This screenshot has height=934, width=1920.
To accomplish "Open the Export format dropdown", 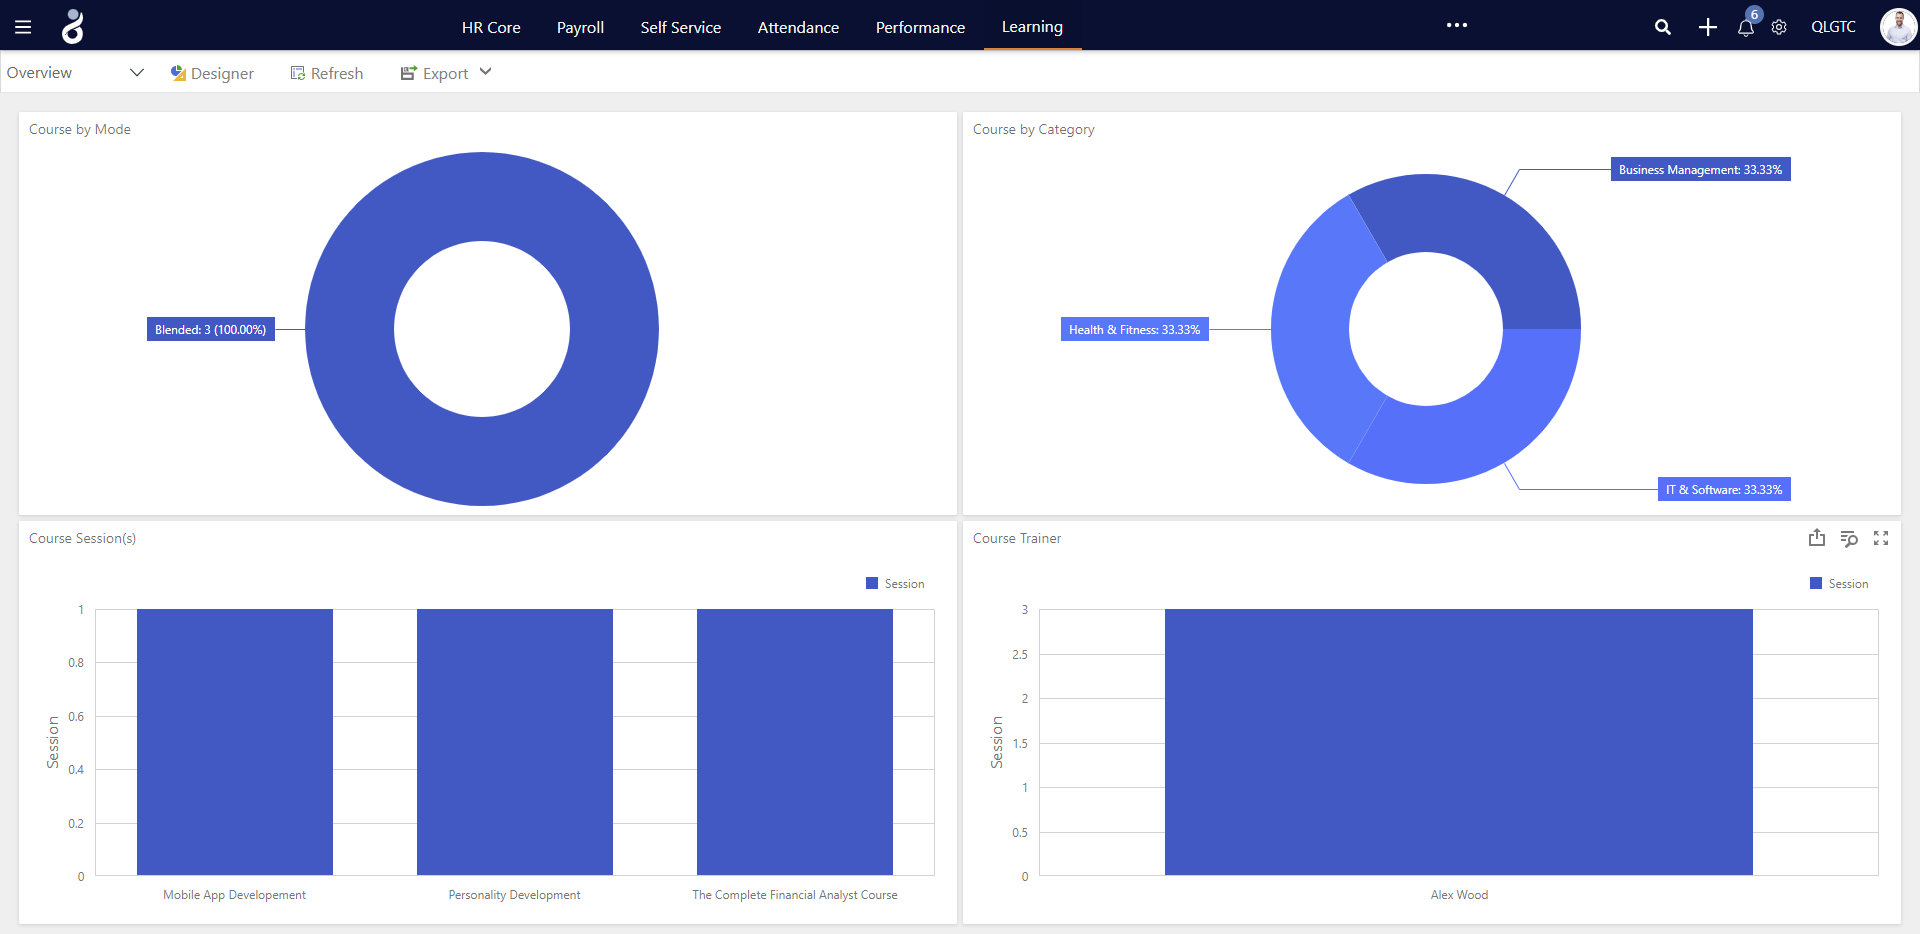I will [x=485, y=72].
